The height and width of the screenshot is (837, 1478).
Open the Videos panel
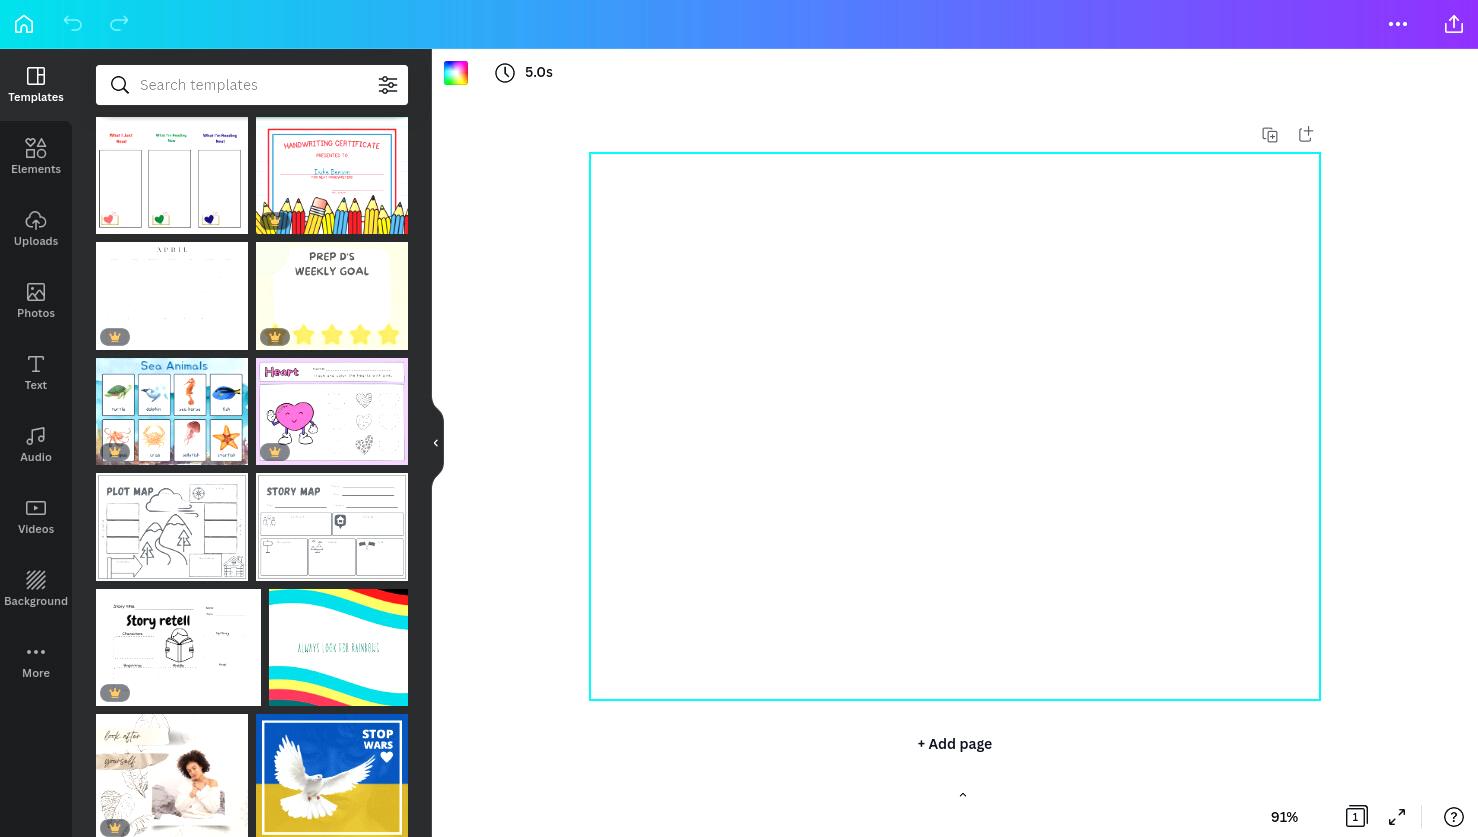pyautogui.click(x=36, y=517)
